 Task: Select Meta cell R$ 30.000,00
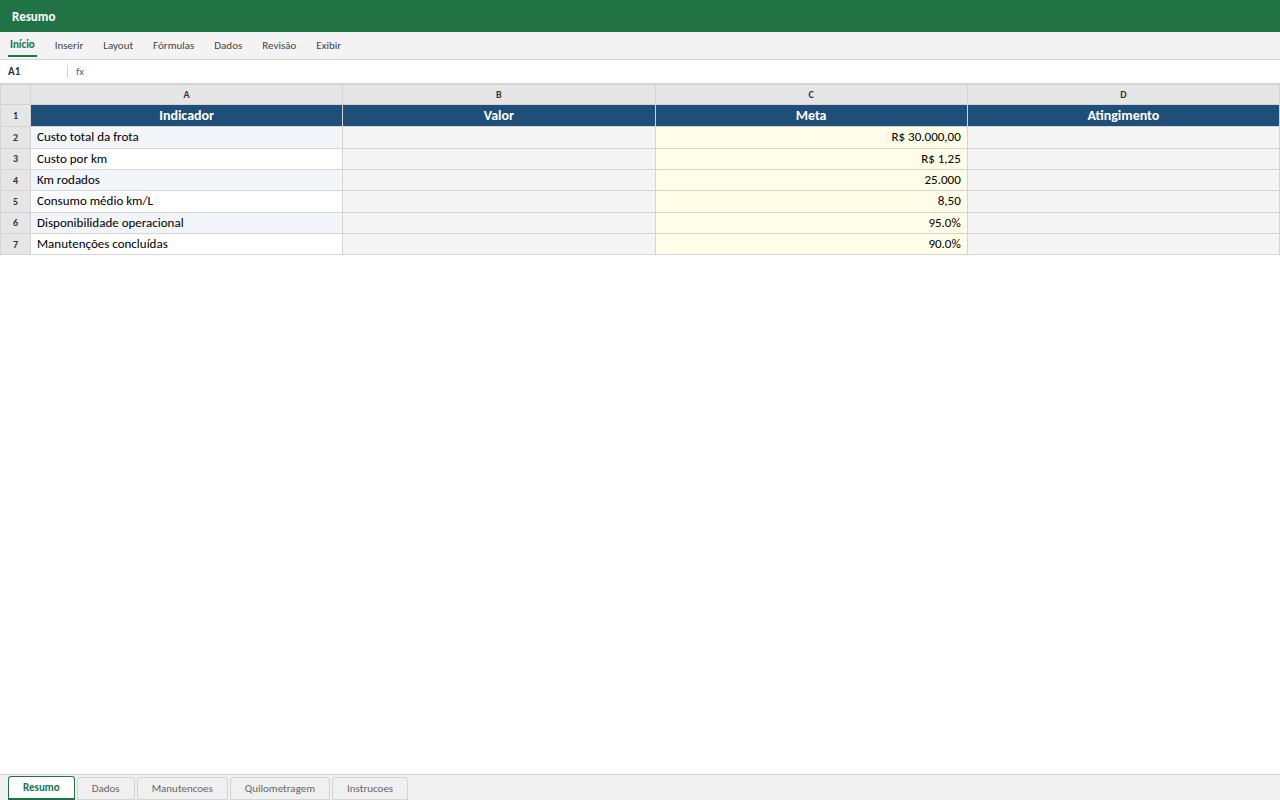[x=811, y=137]
